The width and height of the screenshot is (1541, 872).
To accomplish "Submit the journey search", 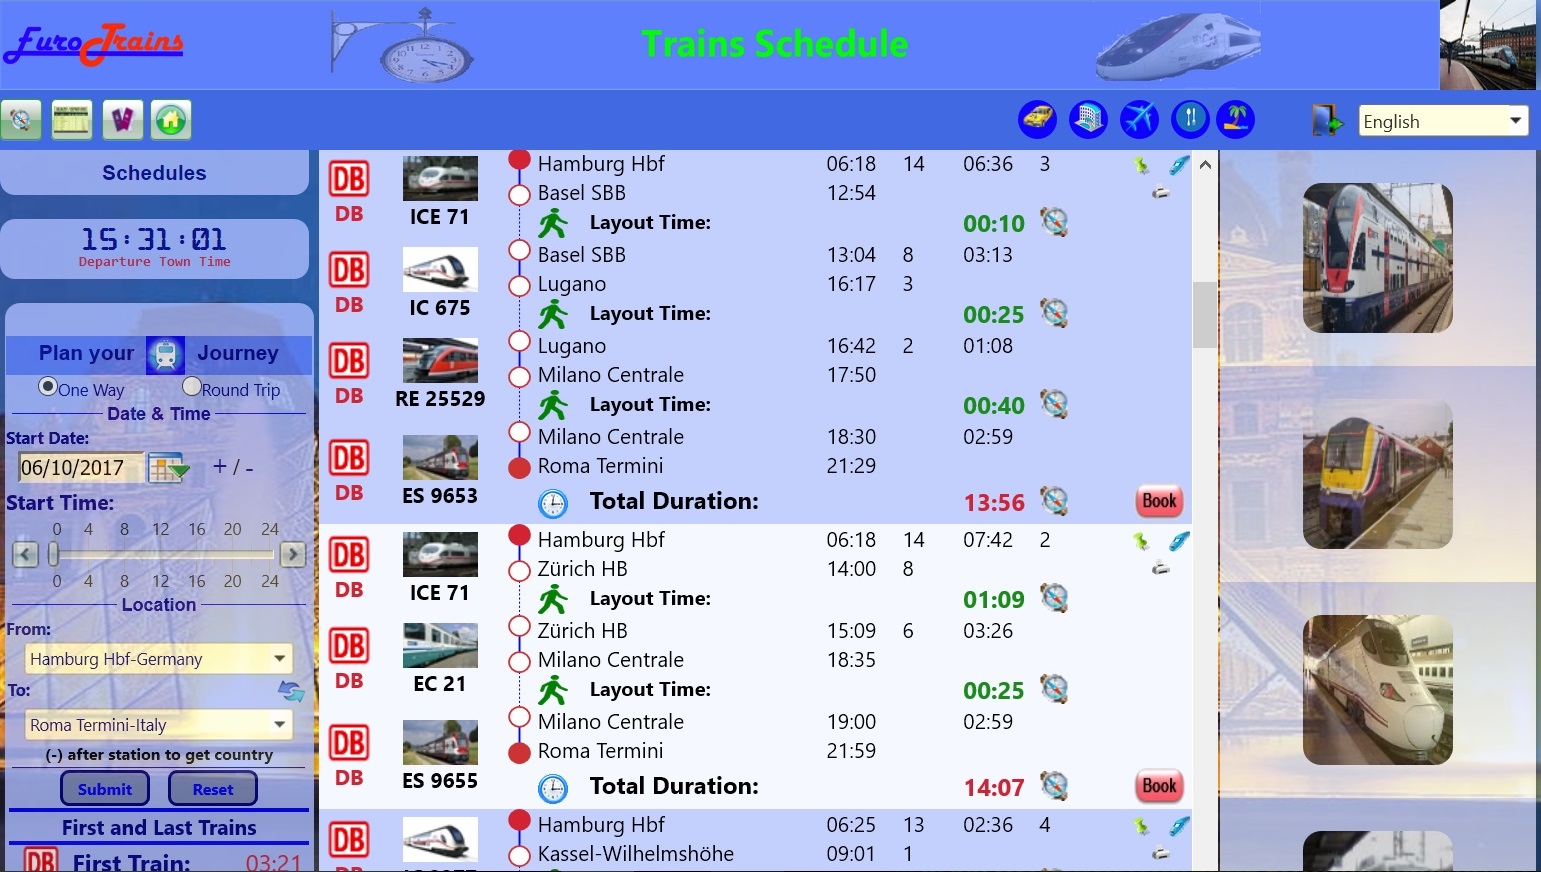I will click(x=105, y=789).
